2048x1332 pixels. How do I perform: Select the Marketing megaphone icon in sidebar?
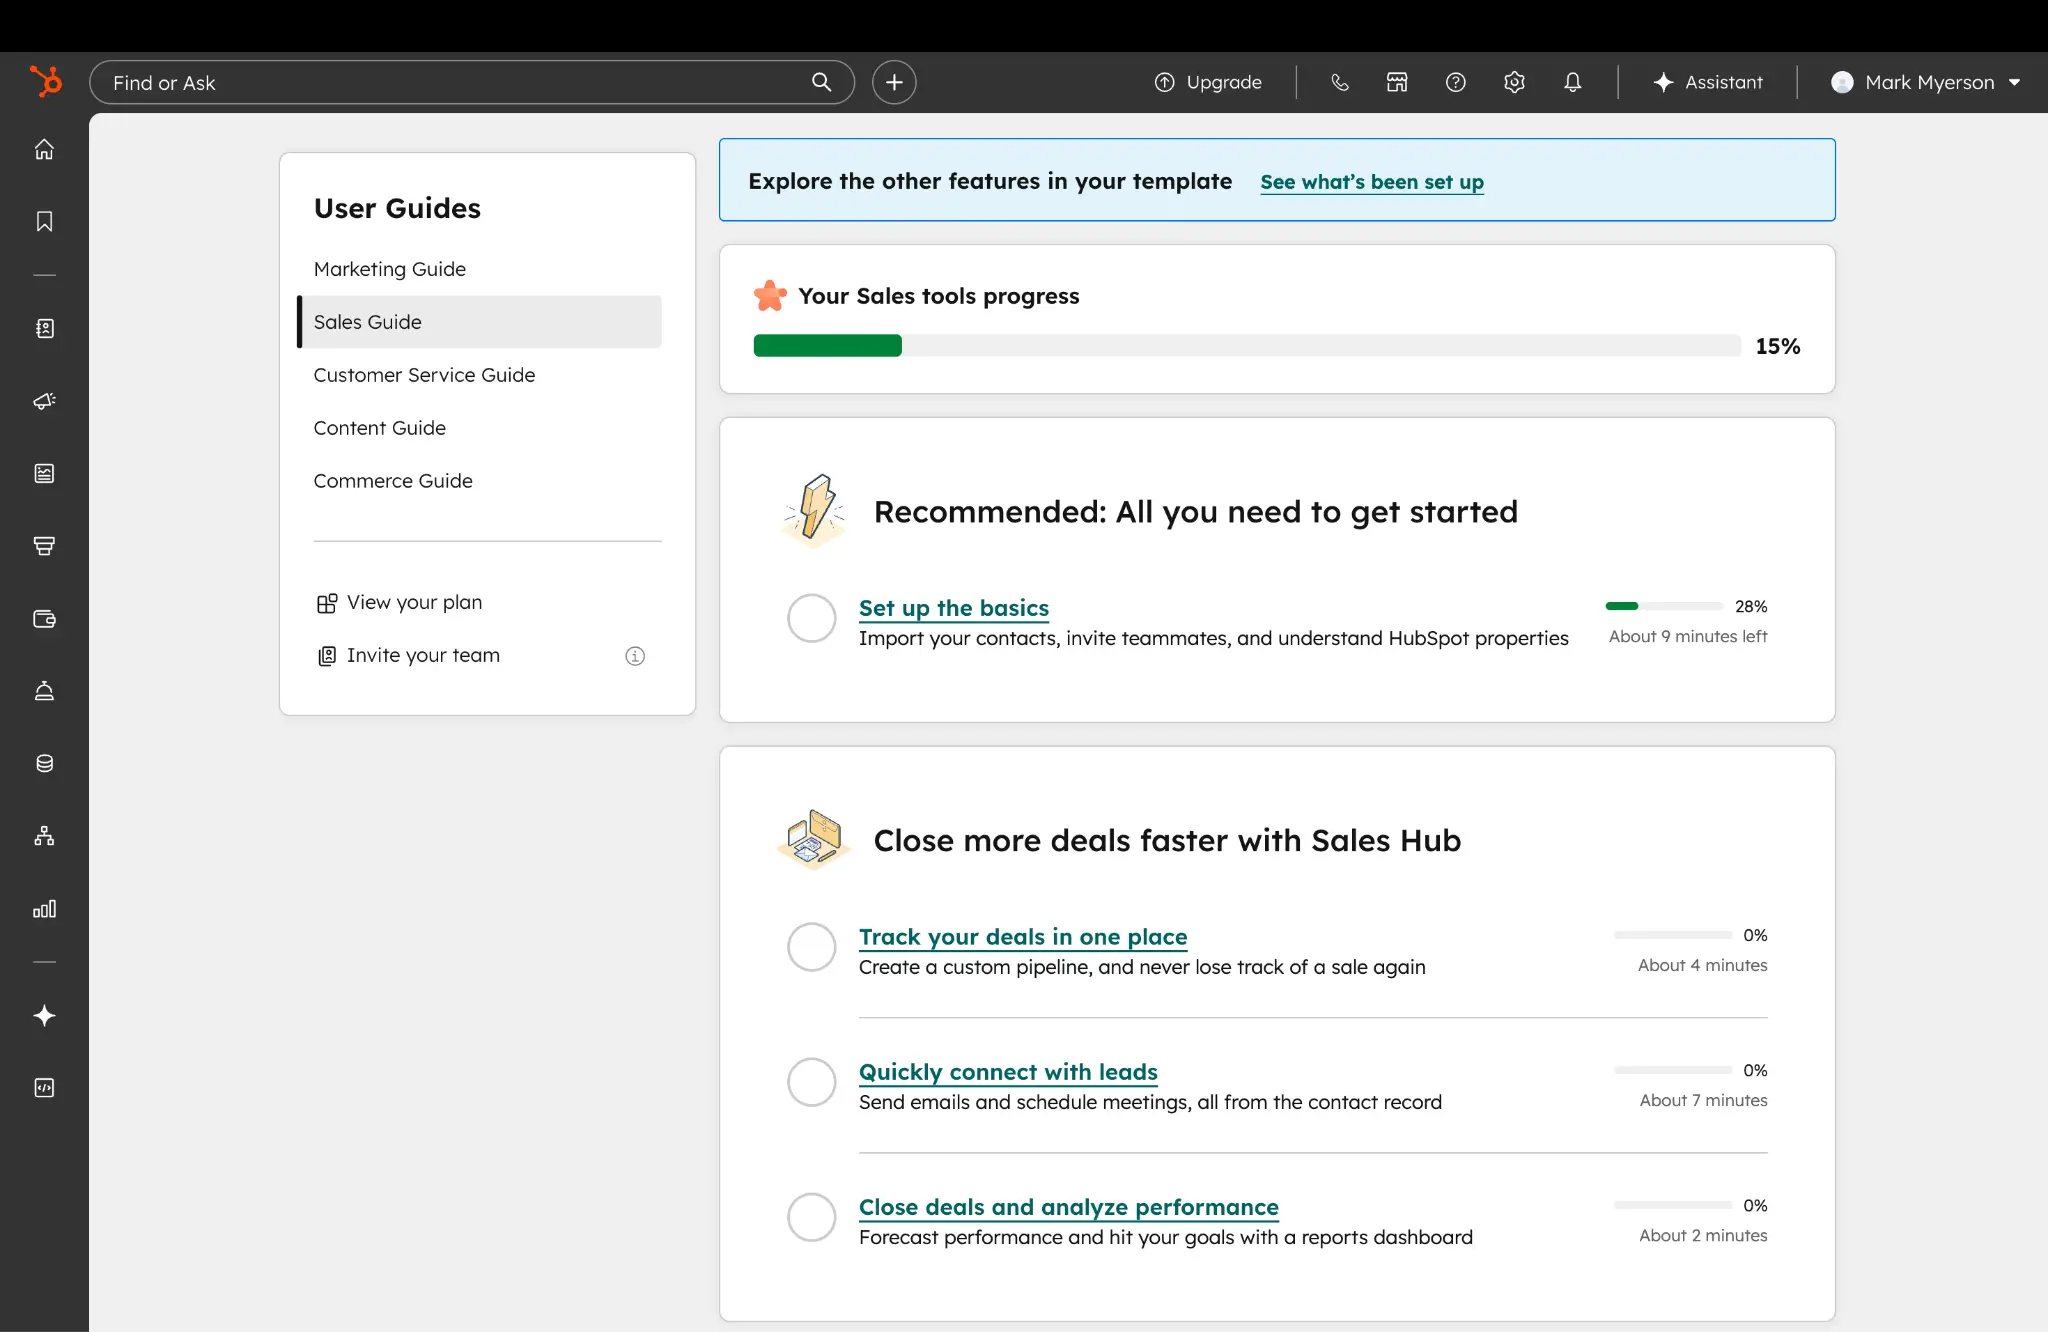(44, 401)
